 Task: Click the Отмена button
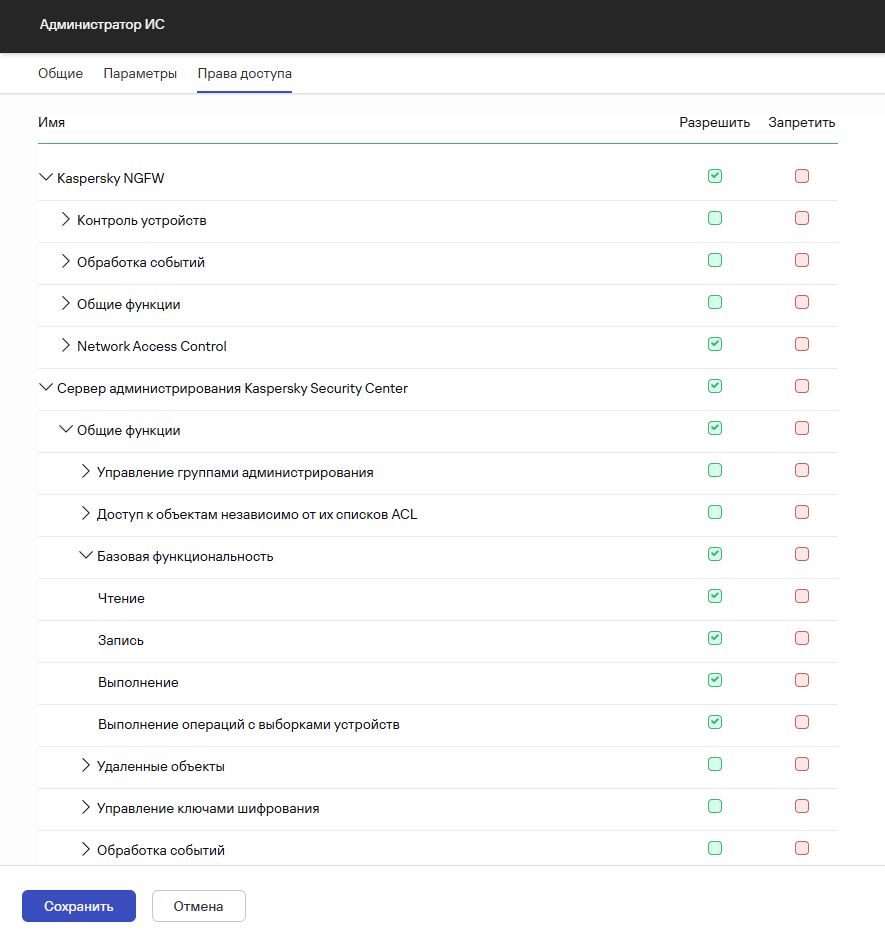tap(199, 906)
